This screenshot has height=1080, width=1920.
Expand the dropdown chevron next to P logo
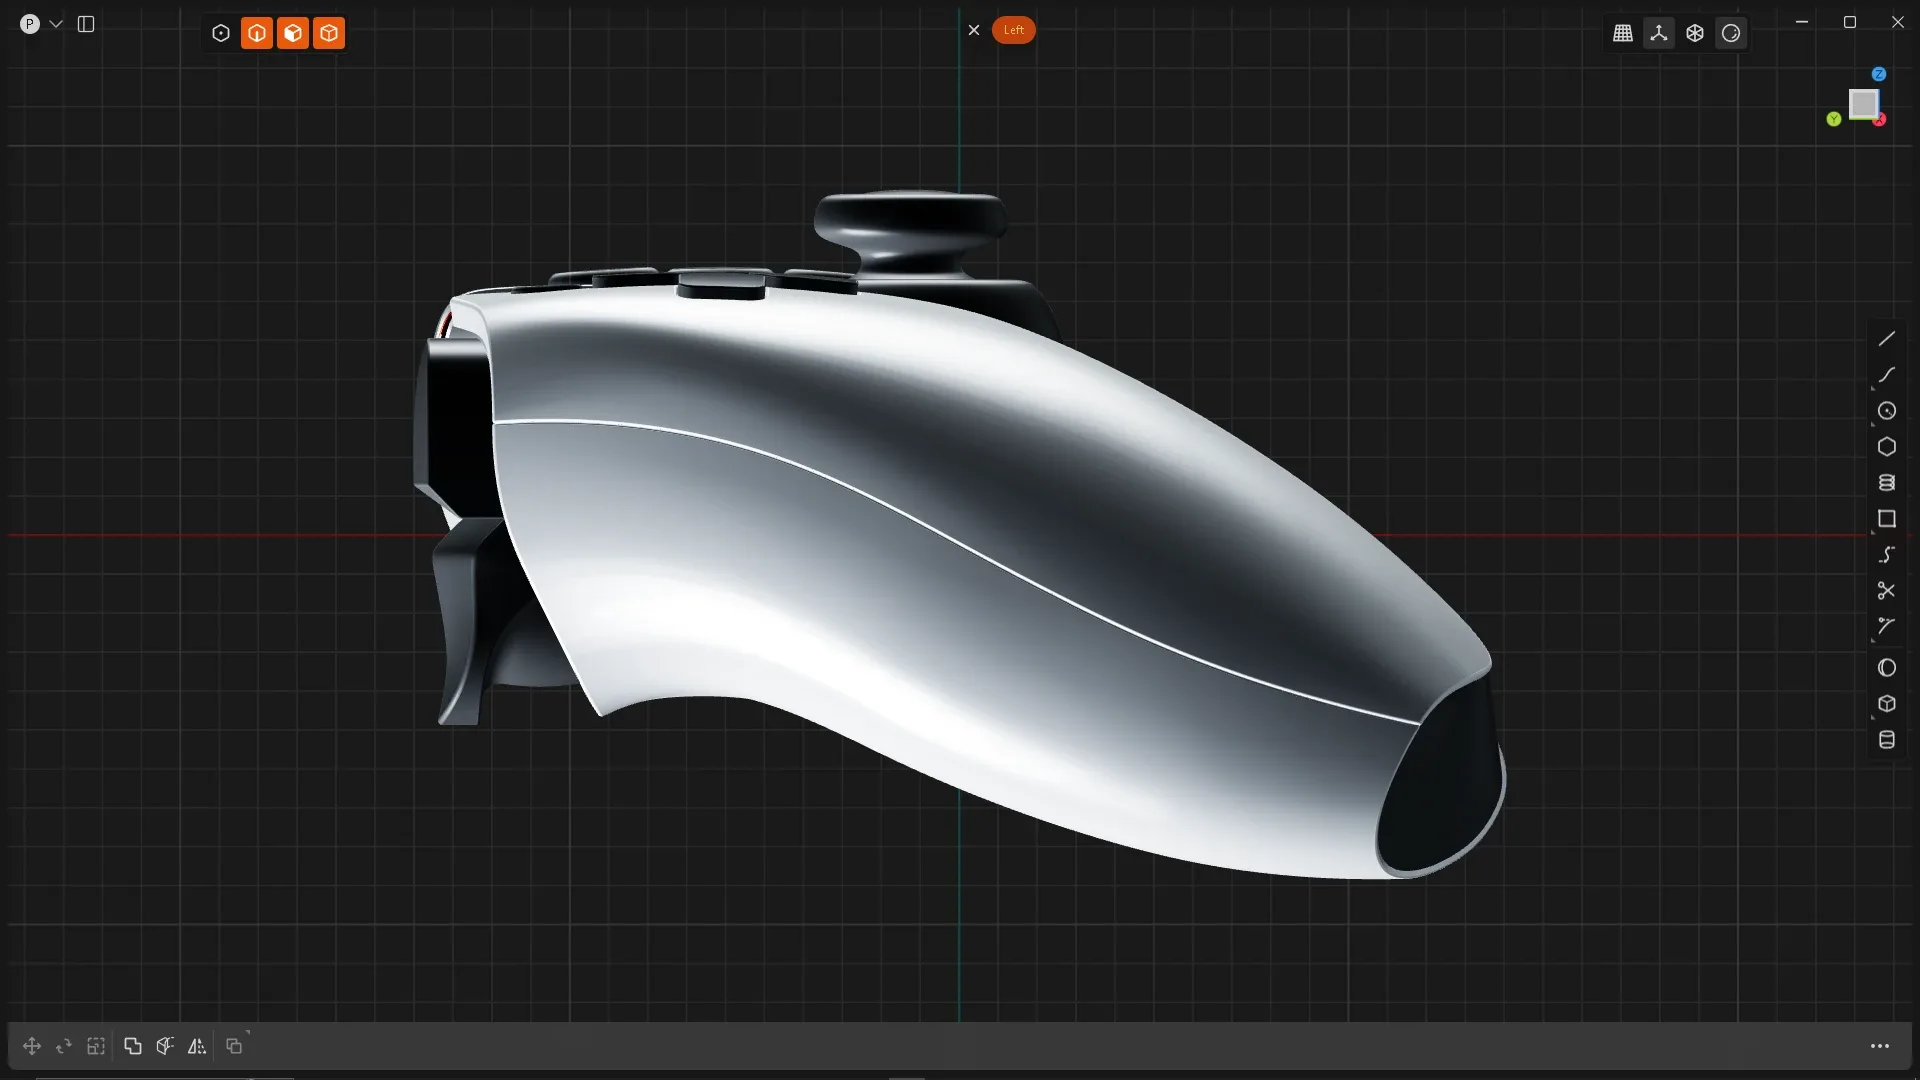[x=56, y=24]
